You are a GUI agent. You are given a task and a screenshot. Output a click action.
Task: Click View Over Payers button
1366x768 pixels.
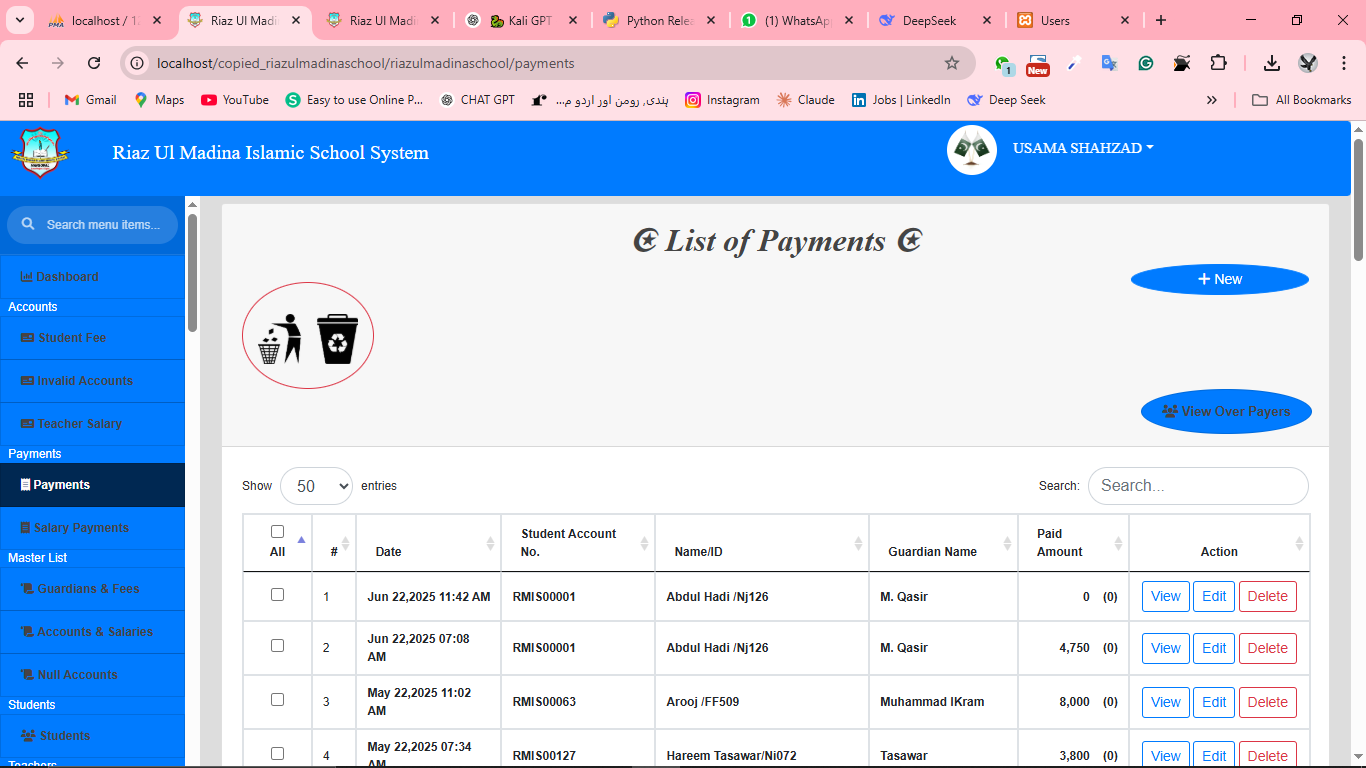1226,411
